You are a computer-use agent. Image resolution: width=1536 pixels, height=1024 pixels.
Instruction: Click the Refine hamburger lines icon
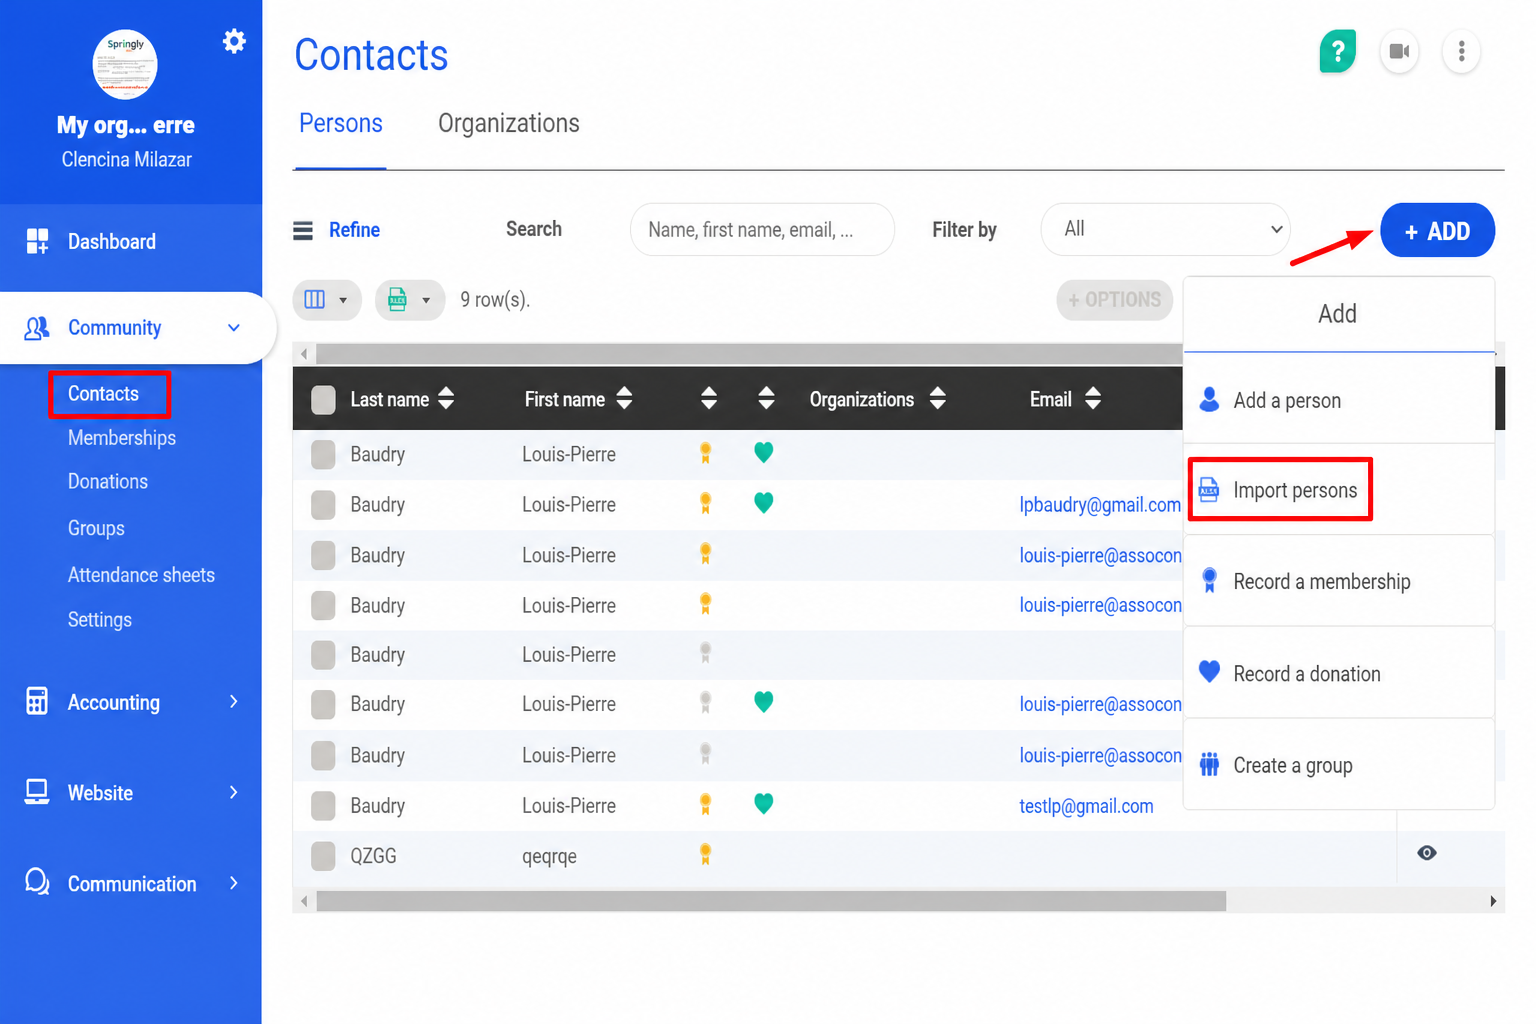(303, 231)
